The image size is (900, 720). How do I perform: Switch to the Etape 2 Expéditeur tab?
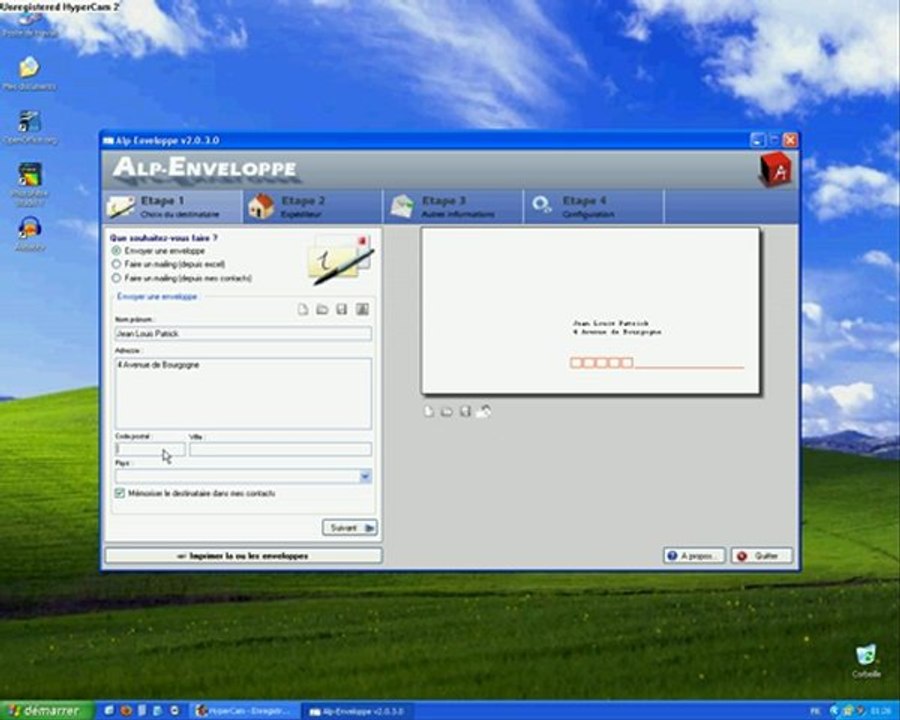coord(313,207)
